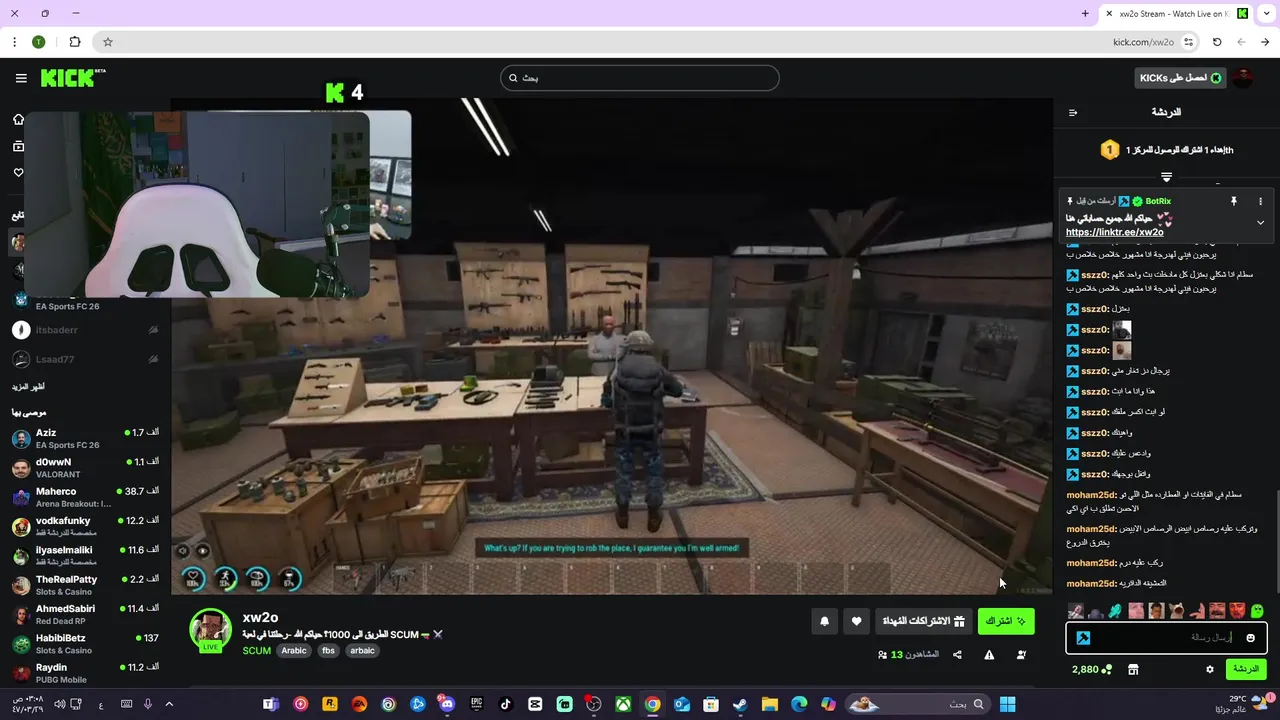Viewport: 1280px width, 720px height.
Task: Open the Windows Start button
Action: (x=1008, y=704)
